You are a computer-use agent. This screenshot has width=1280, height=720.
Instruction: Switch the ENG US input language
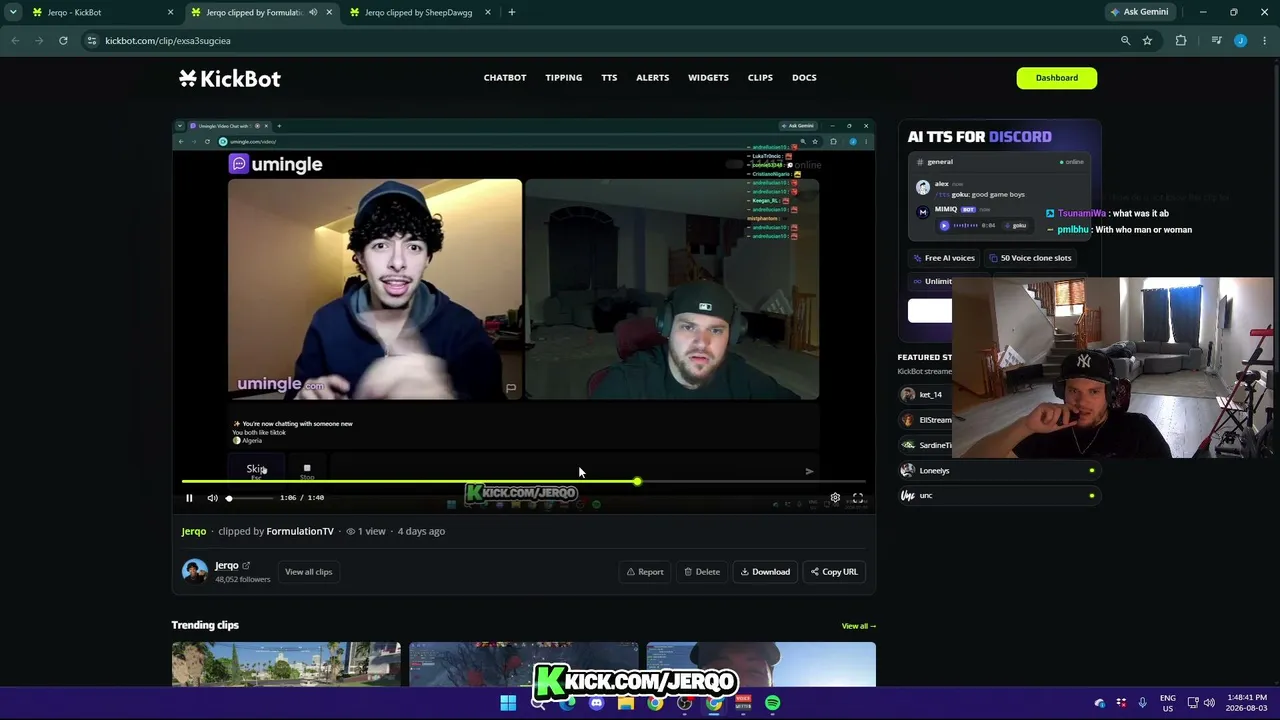click(1167, 703)
